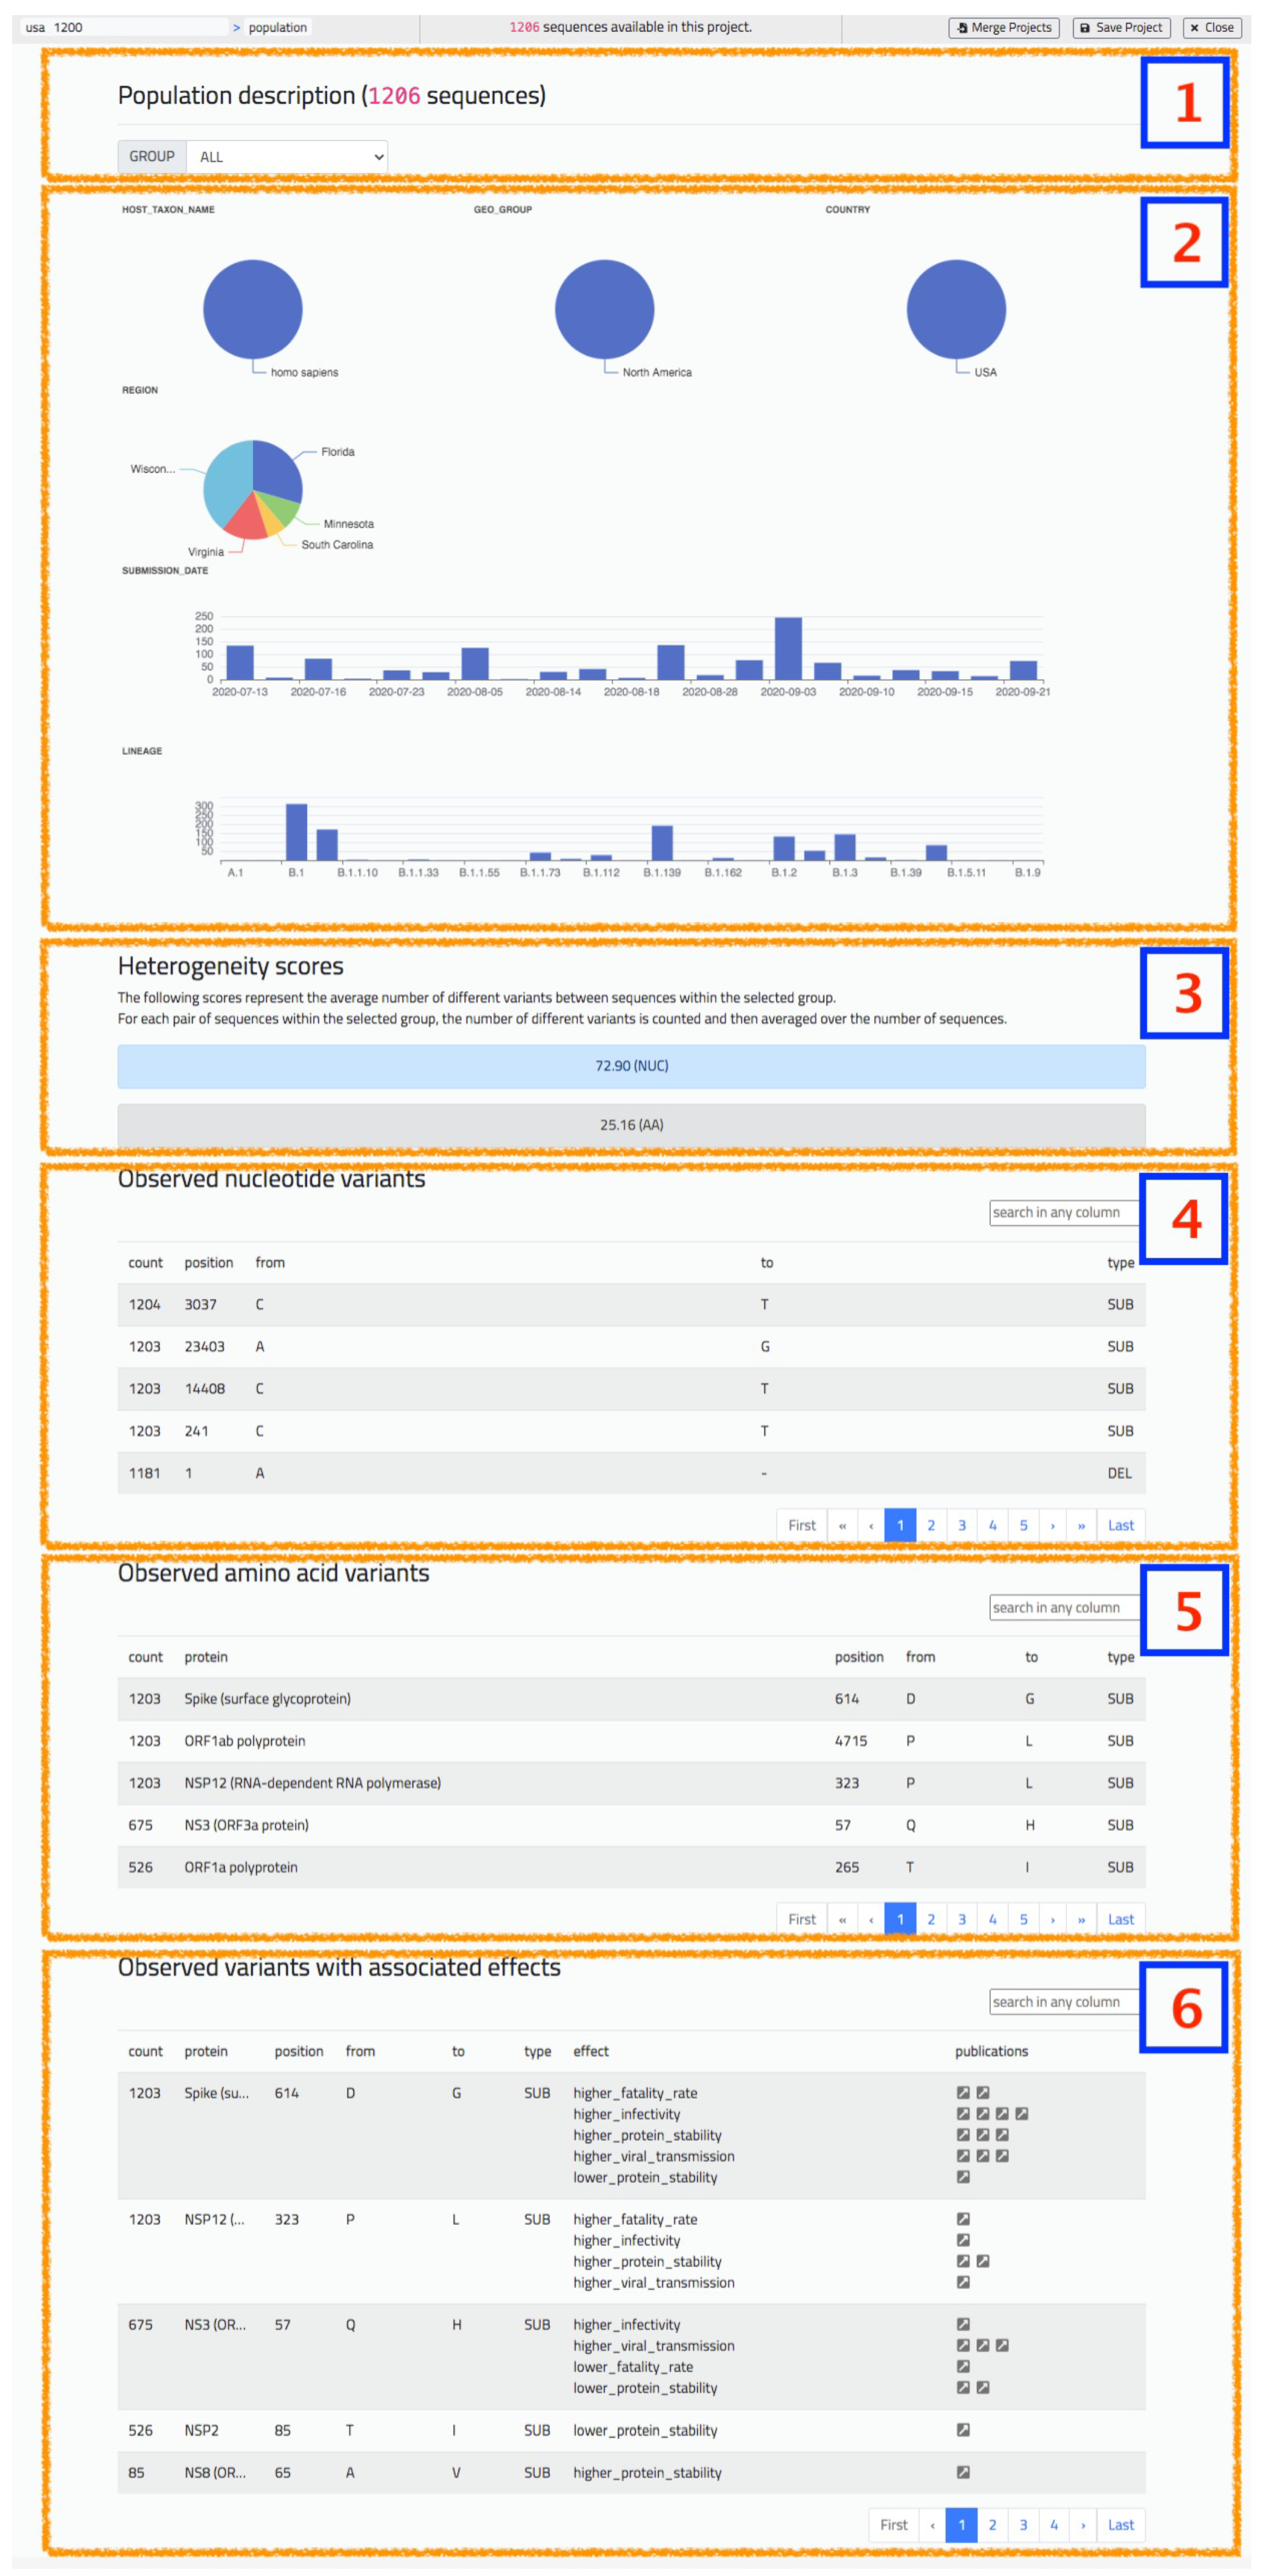The width and height of the screenshot is (1261, 2576).
Task: Click the tallest 2020-09-03 submission date bar
Action: tap(788, 648)
